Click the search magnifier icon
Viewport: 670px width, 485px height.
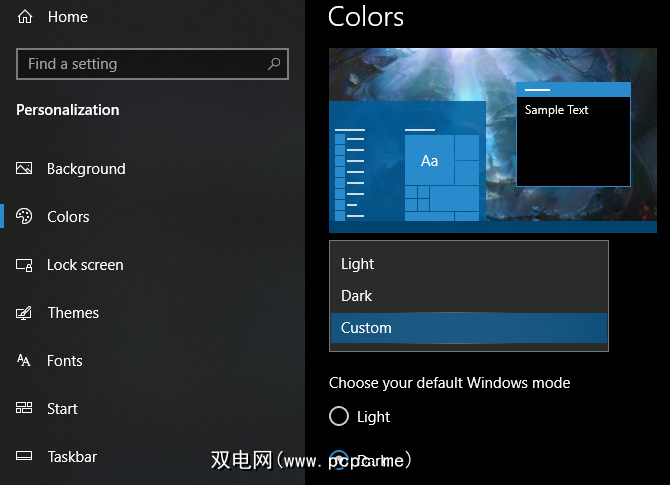[x=274, y=64]
